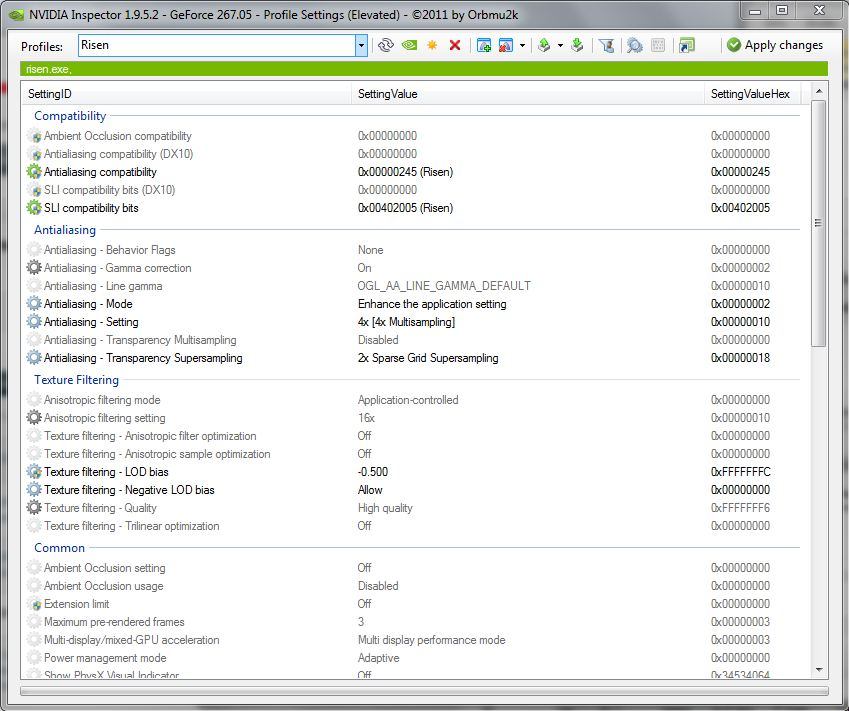Click gear icon beside Antialiasing compatibility
The height and width of the screenshot is (711, 849).
34,172
